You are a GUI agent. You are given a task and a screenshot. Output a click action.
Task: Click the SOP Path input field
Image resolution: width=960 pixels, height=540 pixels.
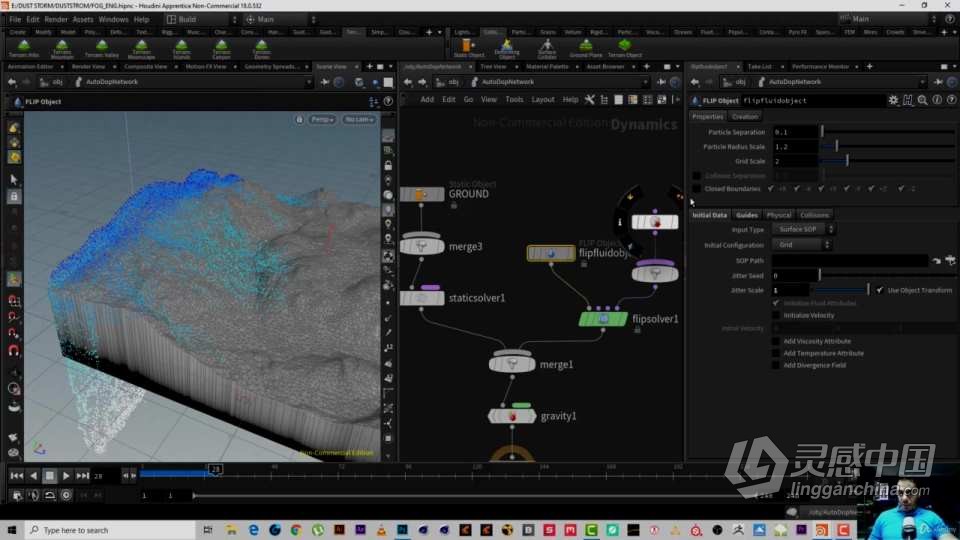tap(850, 260)
